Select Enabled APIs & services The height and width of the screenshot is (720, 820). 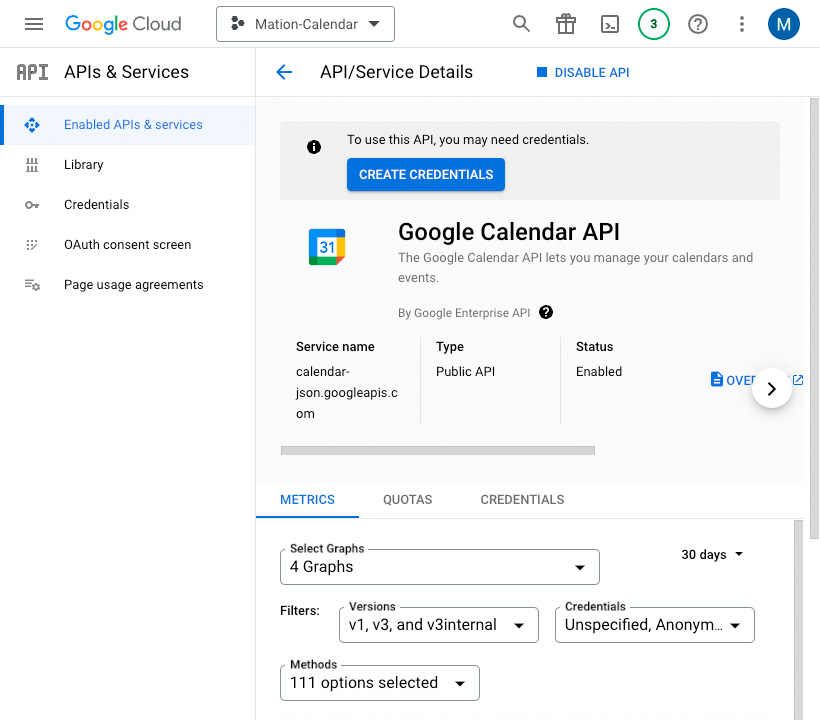(x=128, y=124)
